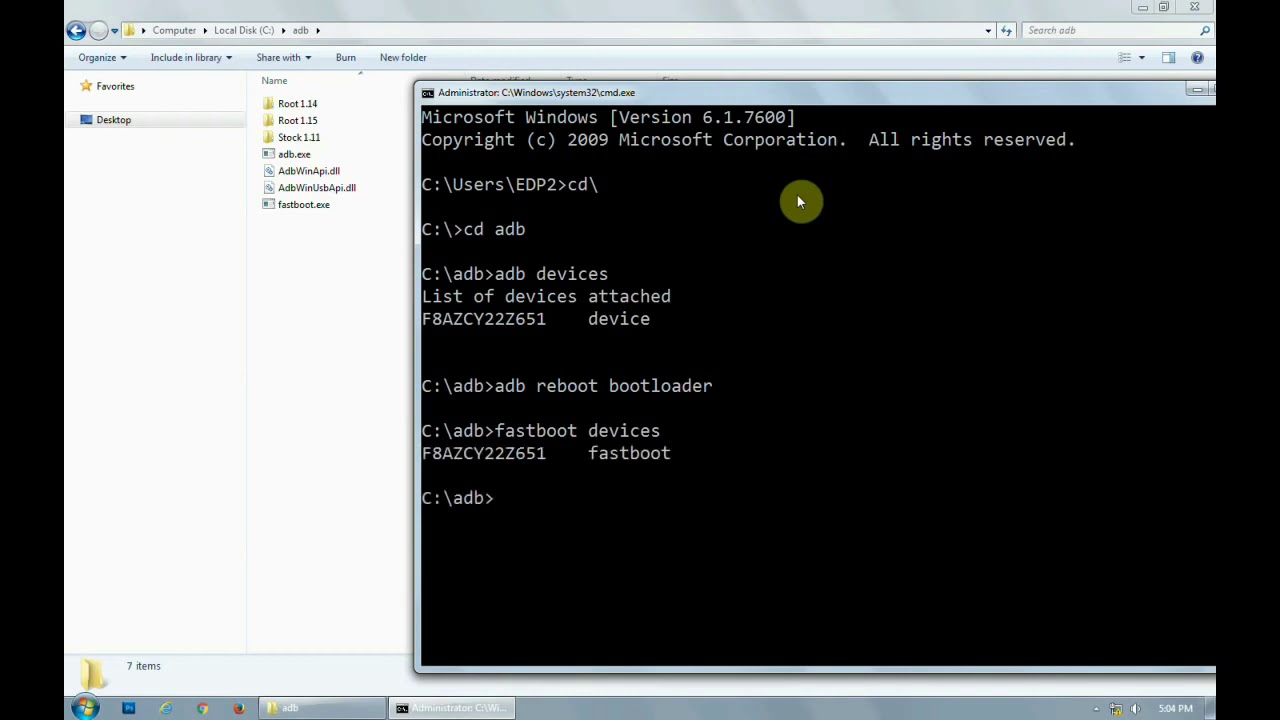Create a New folder
Image resolution: width=1280 pixels, height=720 pixels.
[x=403, y=57]
